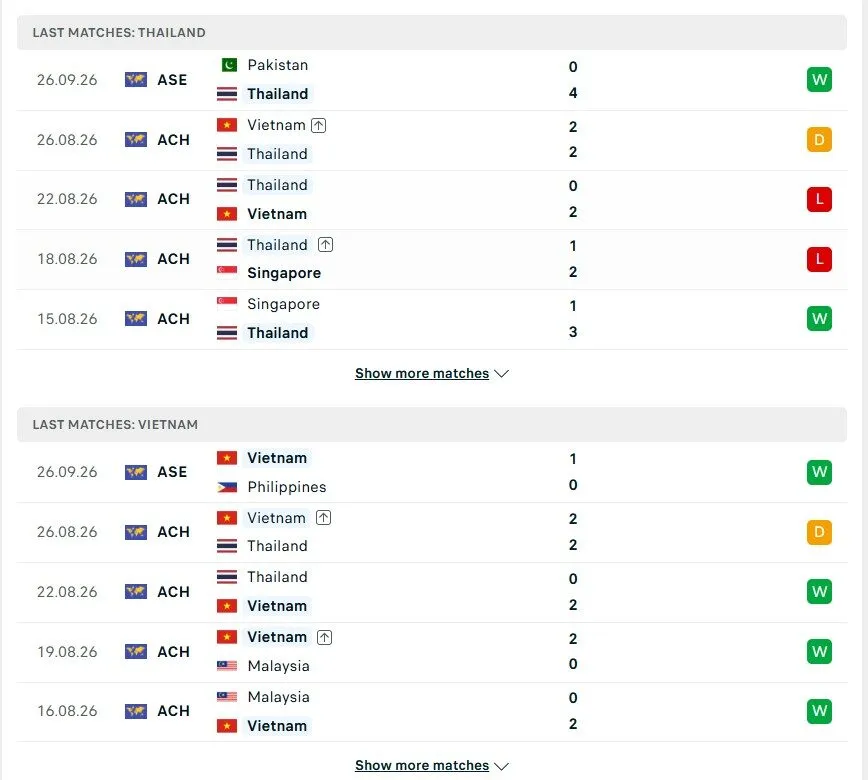Click the orange D badge in Vietnam matches

(x=819, y=532)
